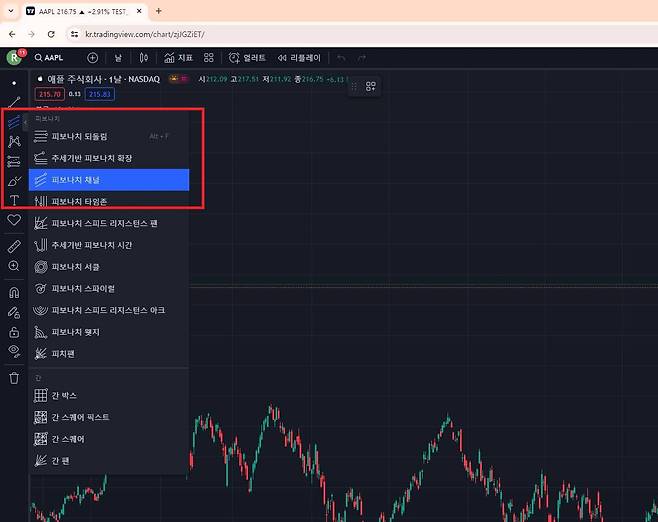Viewport: 658px width, 522px height.
Task: Choose 피보나치 스파이럴 menu entry
Action: (x=109, y=288)
